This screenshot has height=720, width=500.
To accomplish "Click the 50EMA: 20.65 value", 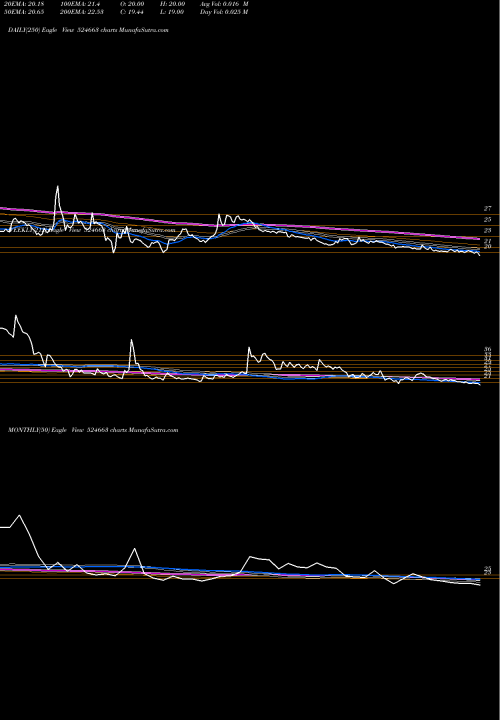I will [24, 12].
